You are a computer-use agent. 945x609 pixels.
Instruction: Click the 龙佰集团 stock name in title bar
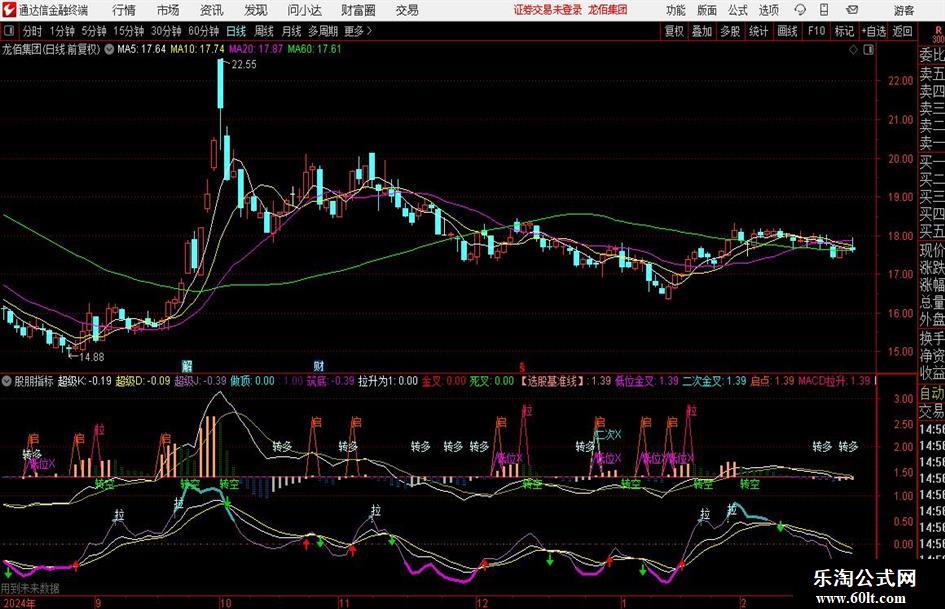tap(608, 10)
